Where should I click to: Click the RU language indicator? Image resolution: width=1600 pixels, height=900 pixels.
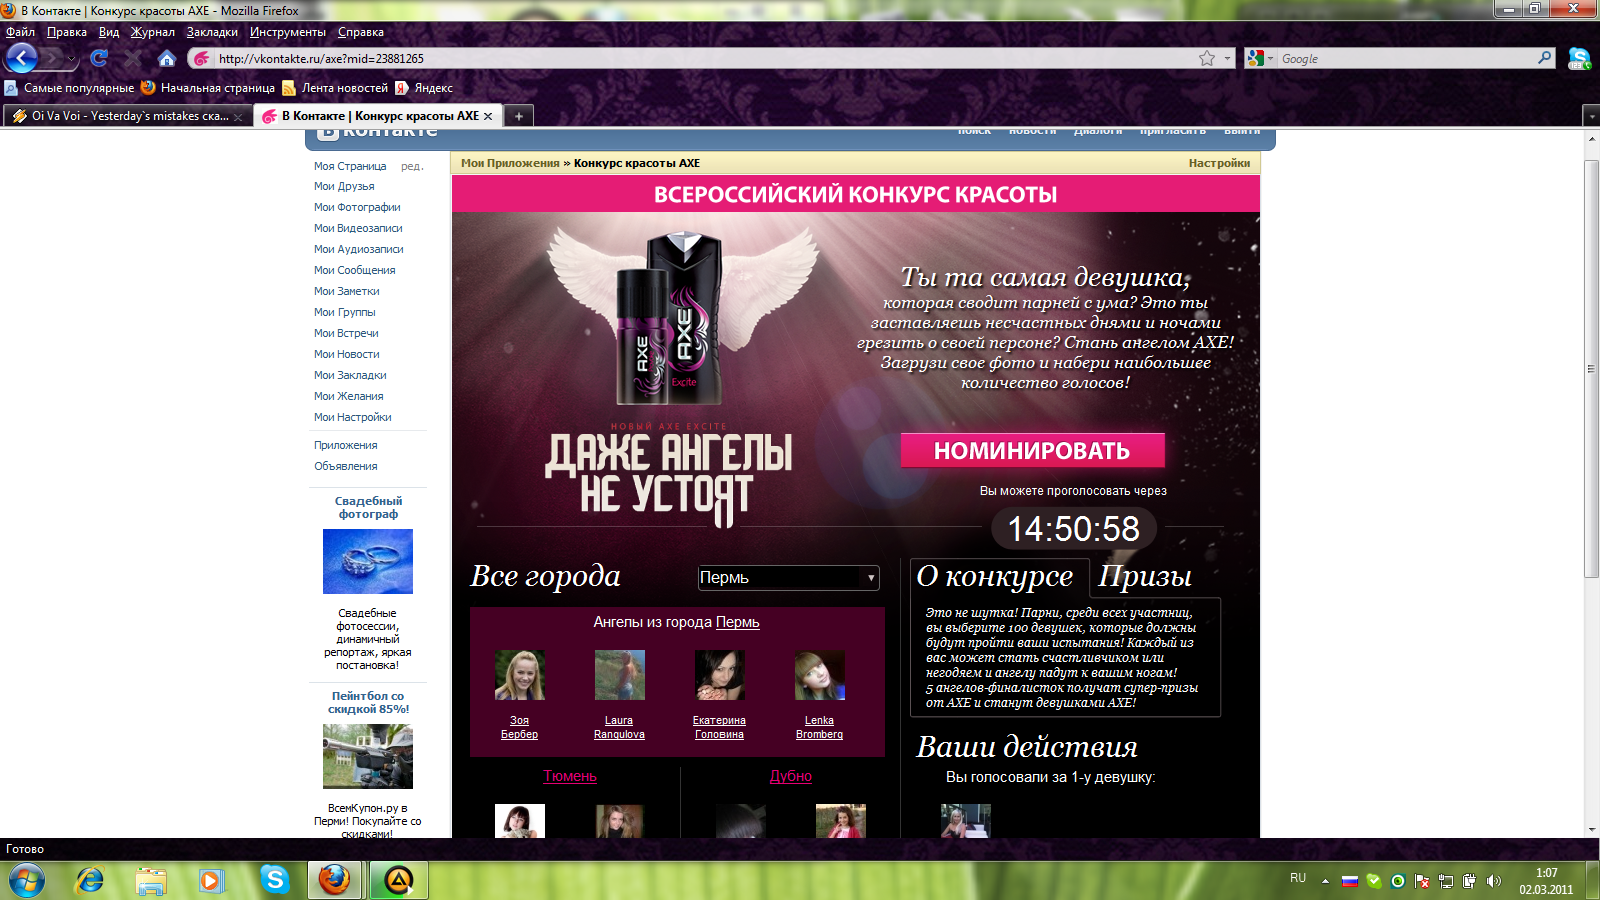tap(1298, 878)
